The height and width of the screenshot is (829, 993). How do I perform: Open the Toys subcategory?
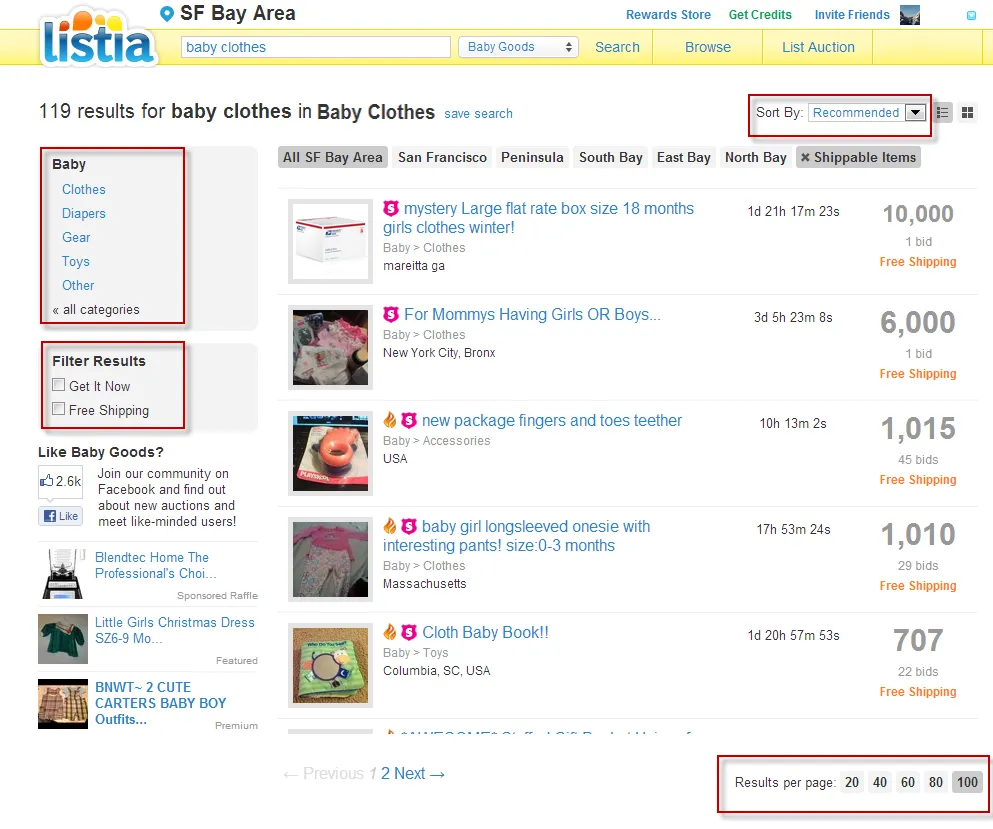pyautogui.click(x=75, y=262)
